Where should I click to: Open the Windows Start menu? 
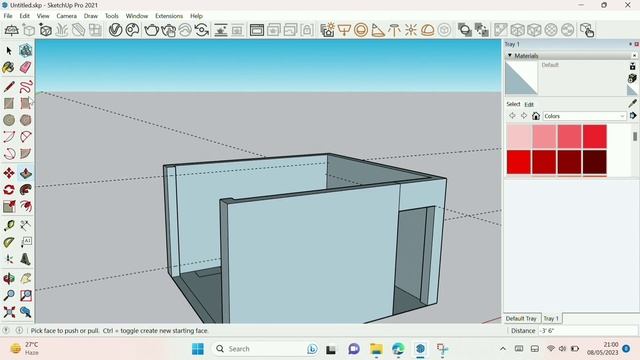click(198, 349)
